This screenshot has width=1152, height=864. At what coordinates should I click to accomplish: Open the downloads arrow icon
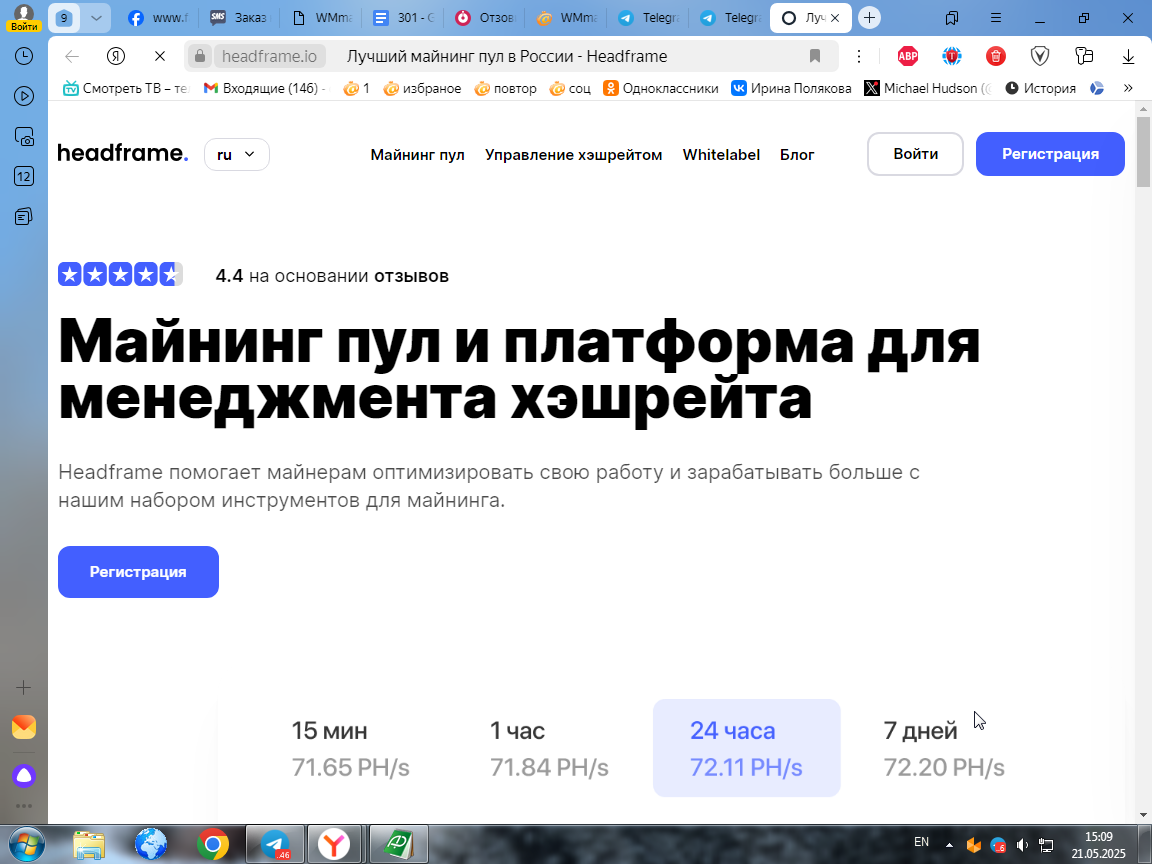point(1128,57)
